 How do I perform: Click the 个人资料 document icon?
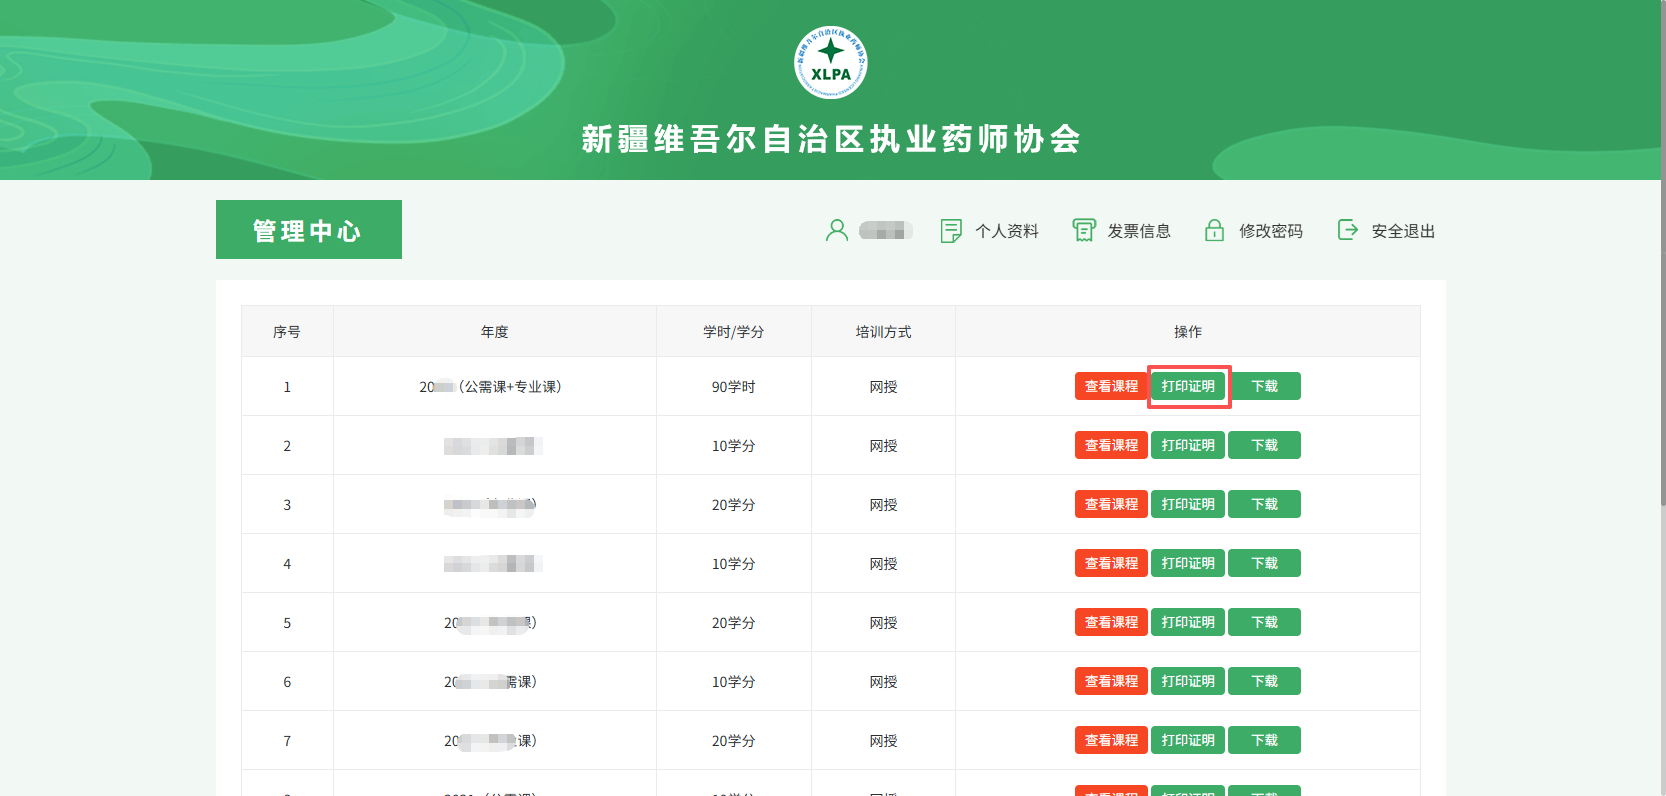(x=951, y=231)
